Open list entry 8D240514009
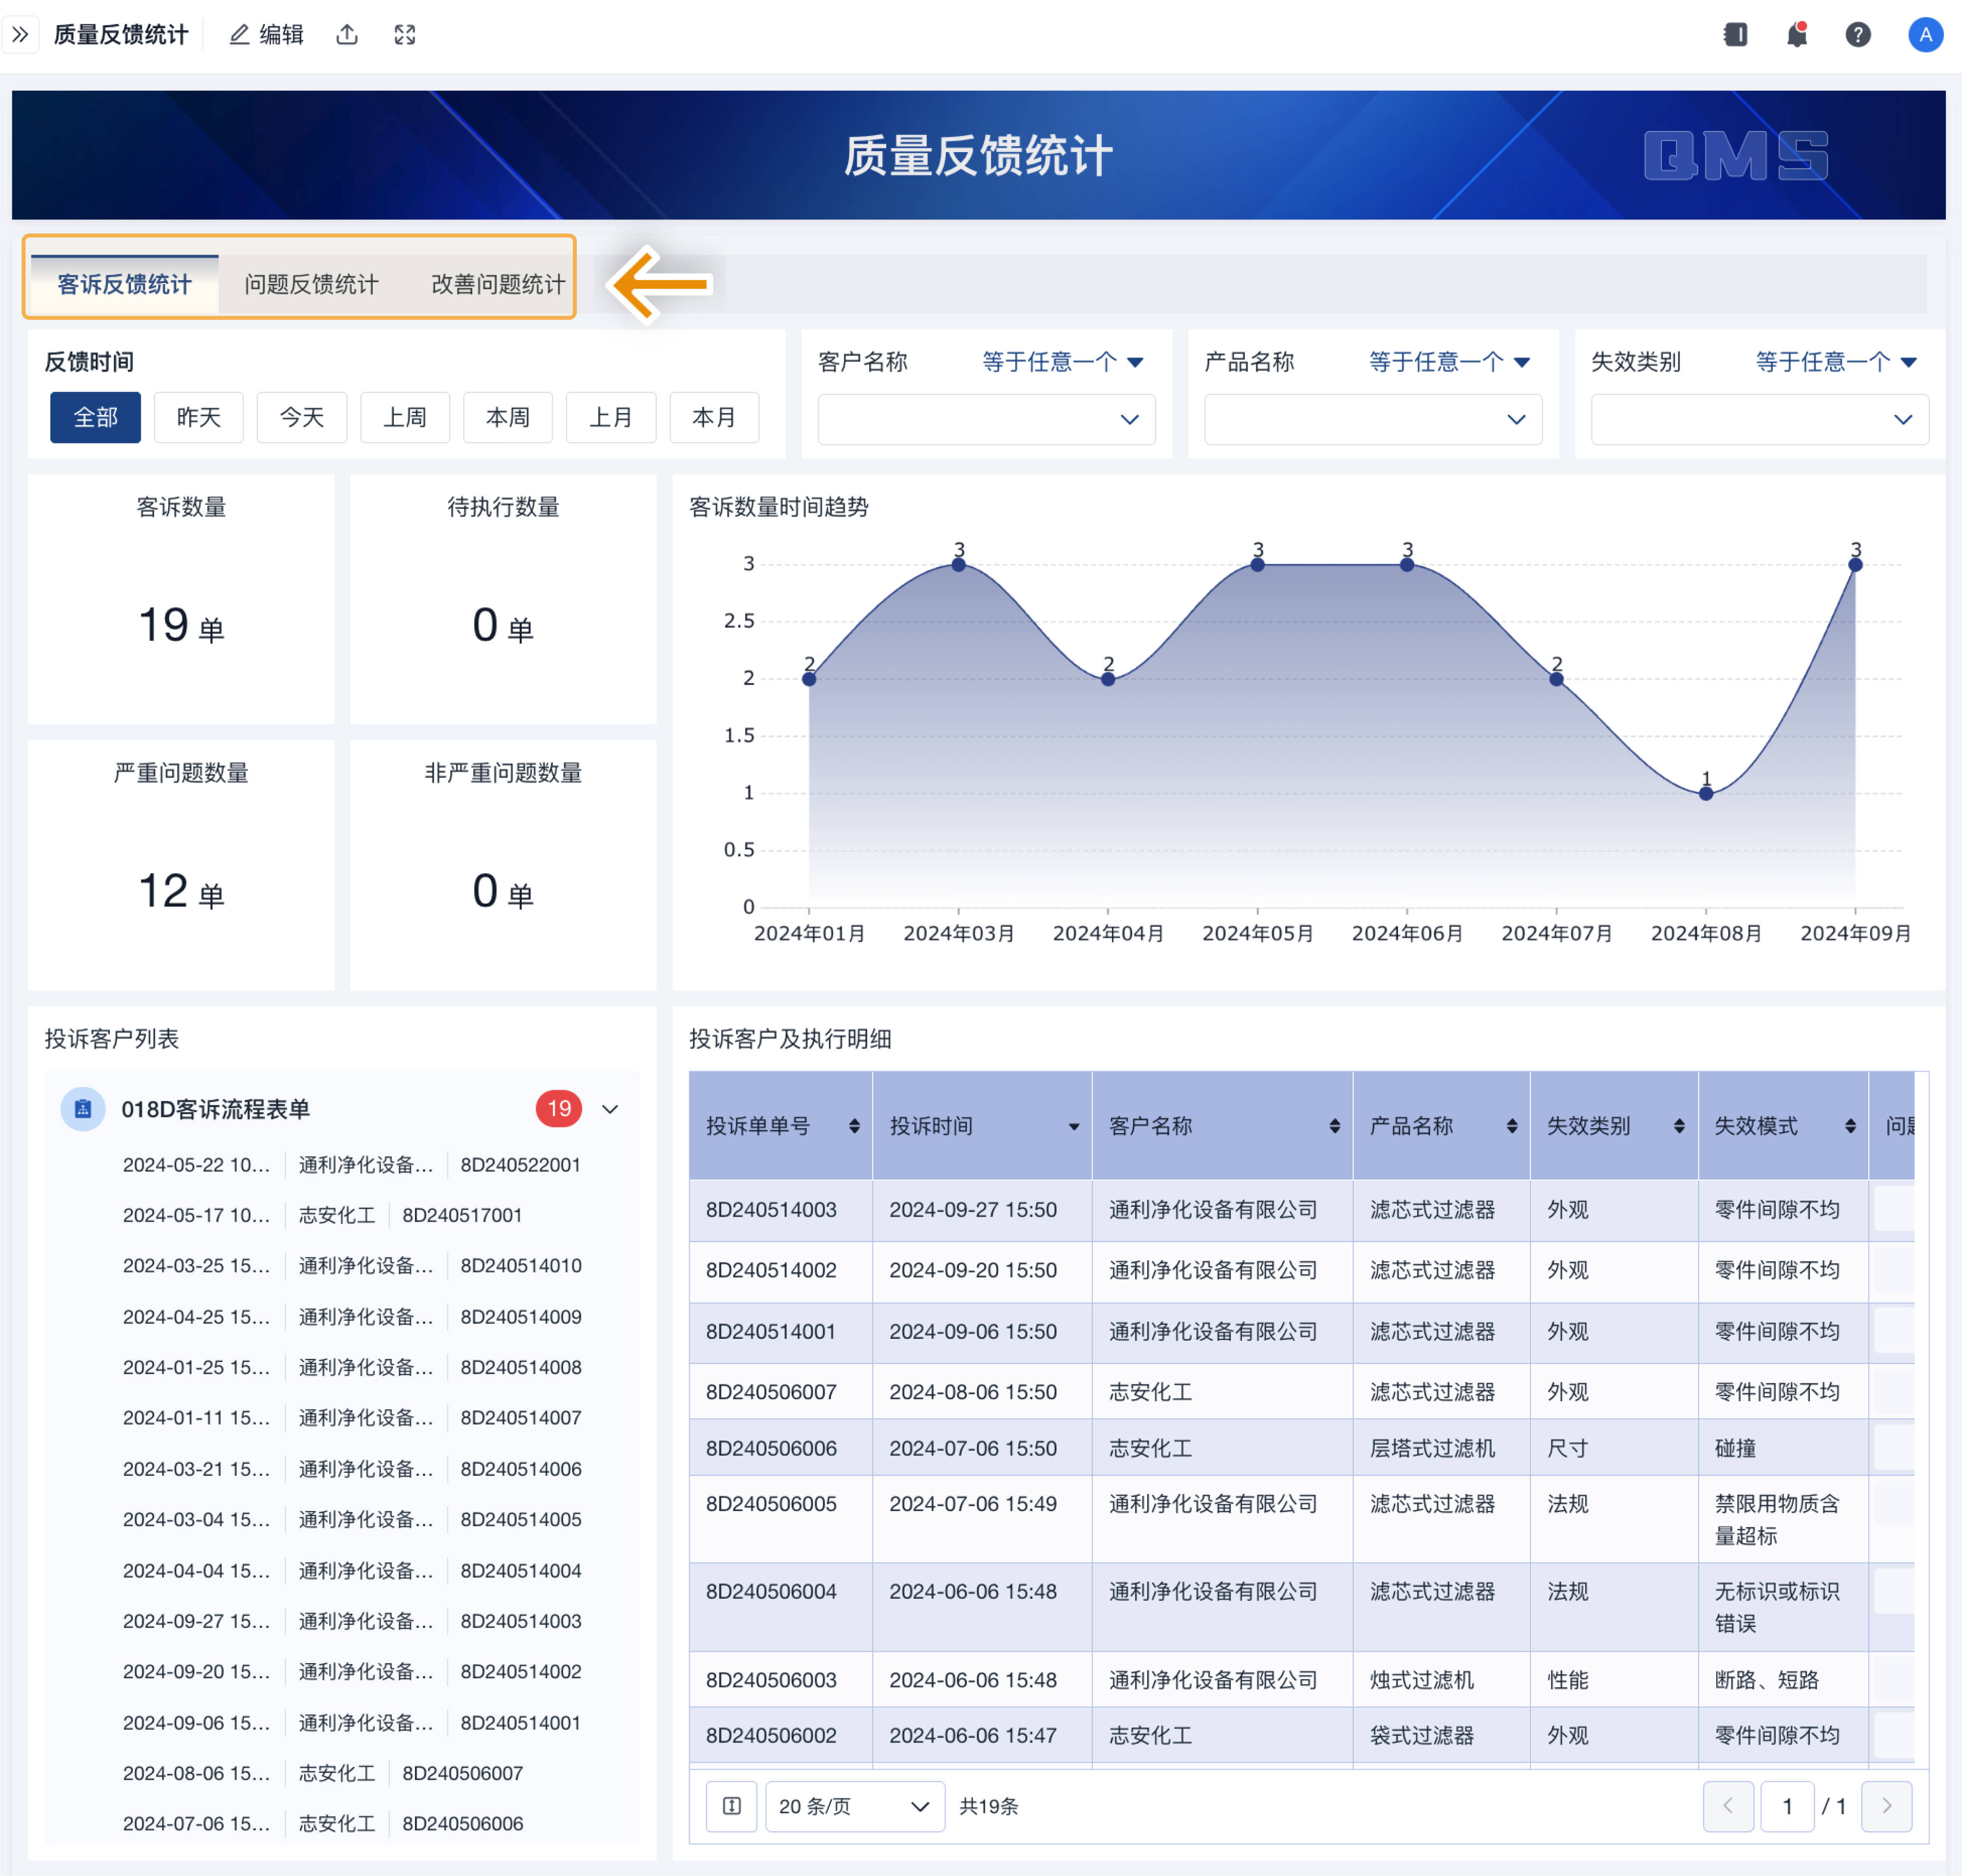The height and width of the screenshot is (1876, 1962). (x=352, y=1317)
